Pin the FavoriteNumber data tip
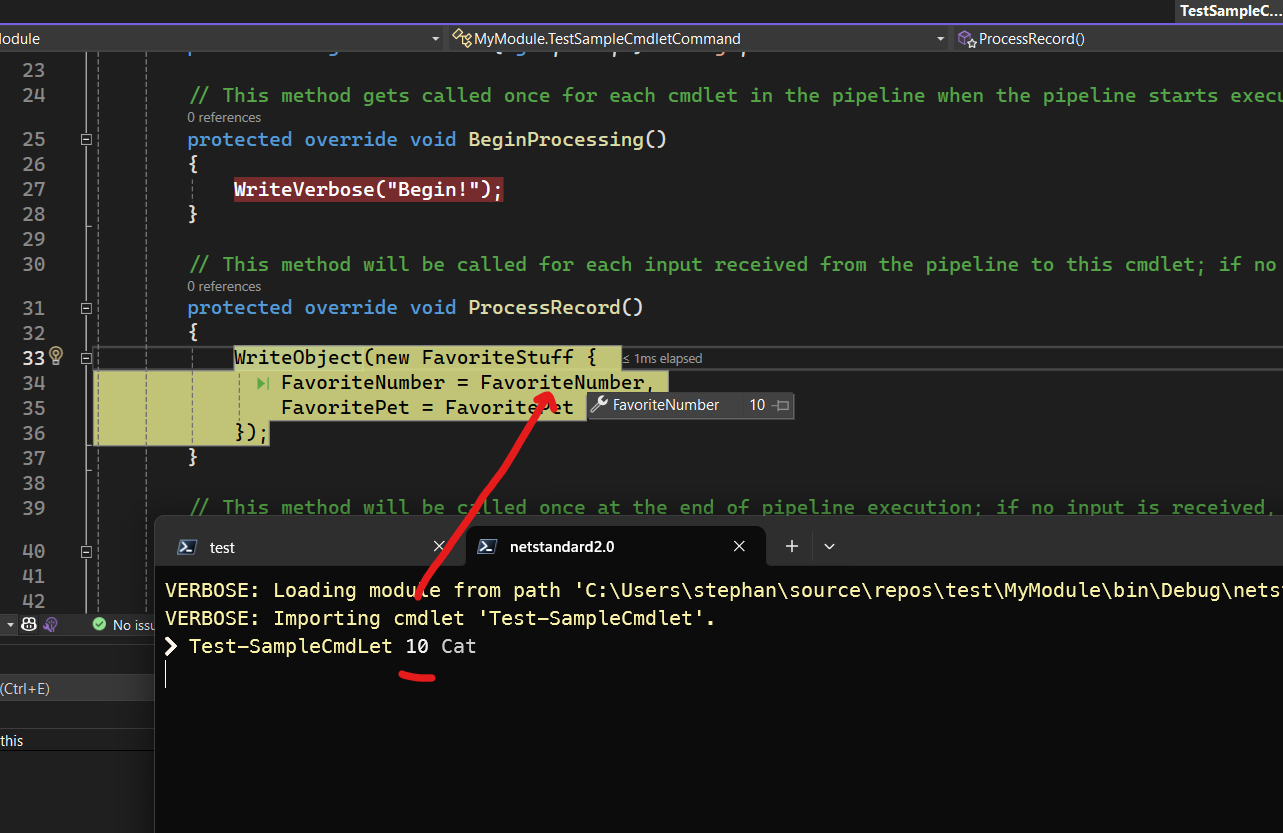The image size is (1283, 833). tap(783, 406)
